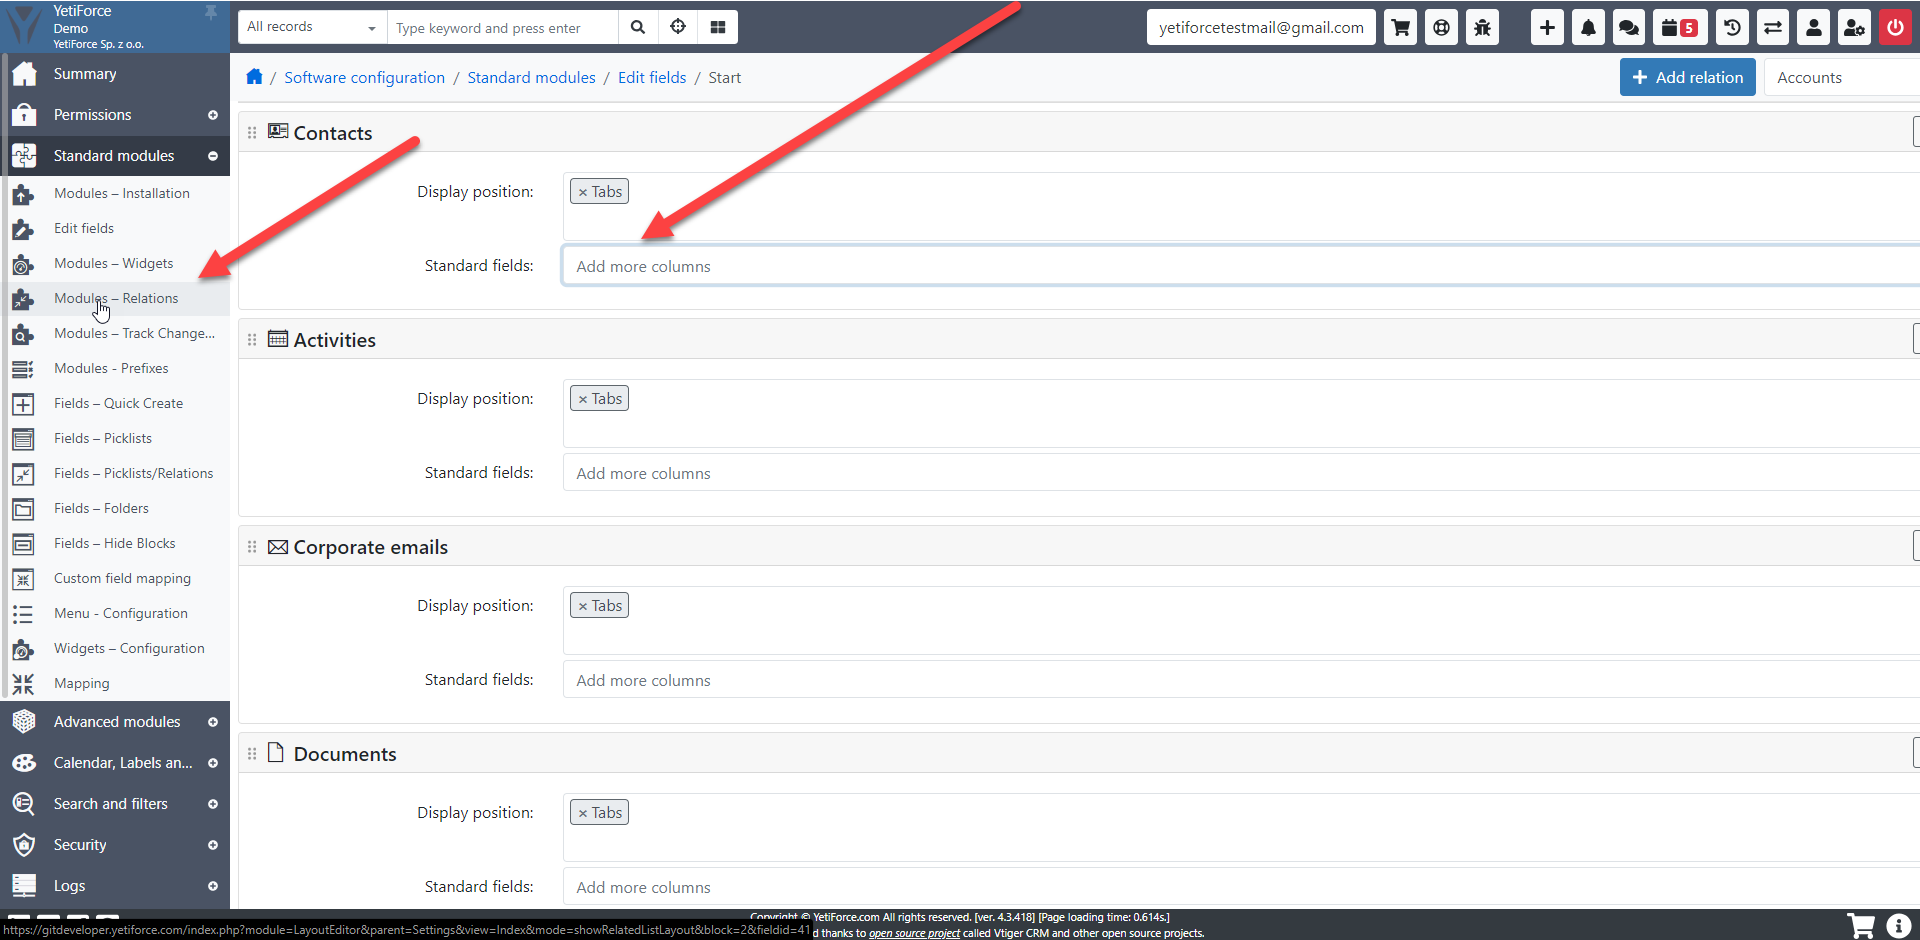Click the keyword search input field
Image resolution: width=1920 pixels, height=940 pixels.
tap(503, 27)
